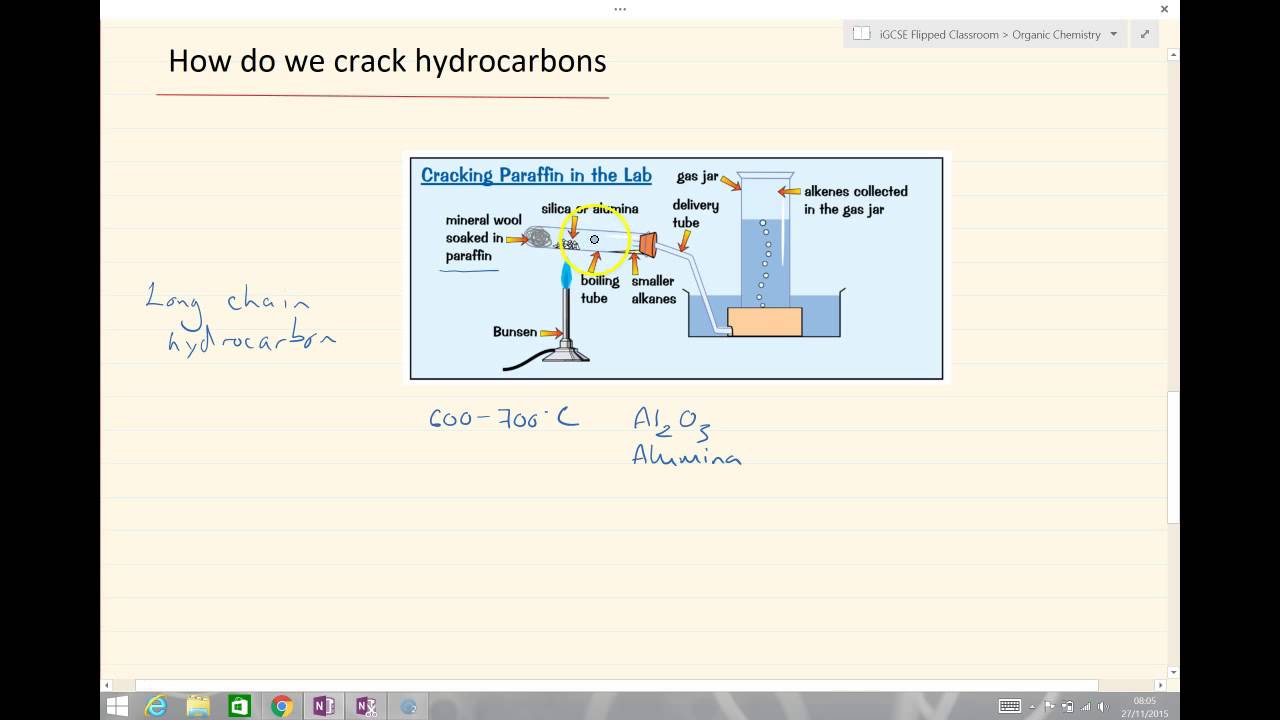Click the handwritten '600-700 C' note

pos(503,419)
